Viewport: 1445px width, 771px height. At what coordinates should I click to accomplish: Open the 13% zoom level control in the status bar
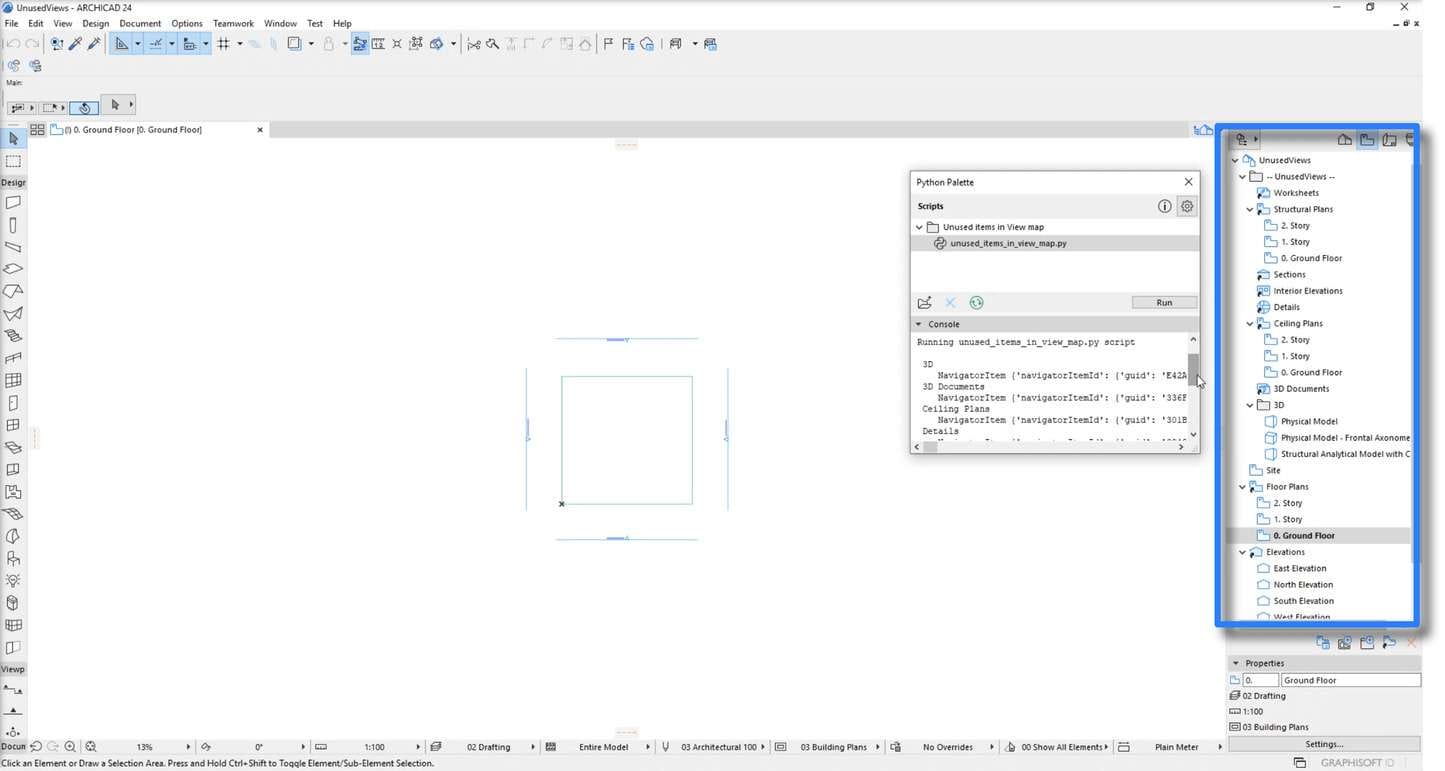click(144, 746)
